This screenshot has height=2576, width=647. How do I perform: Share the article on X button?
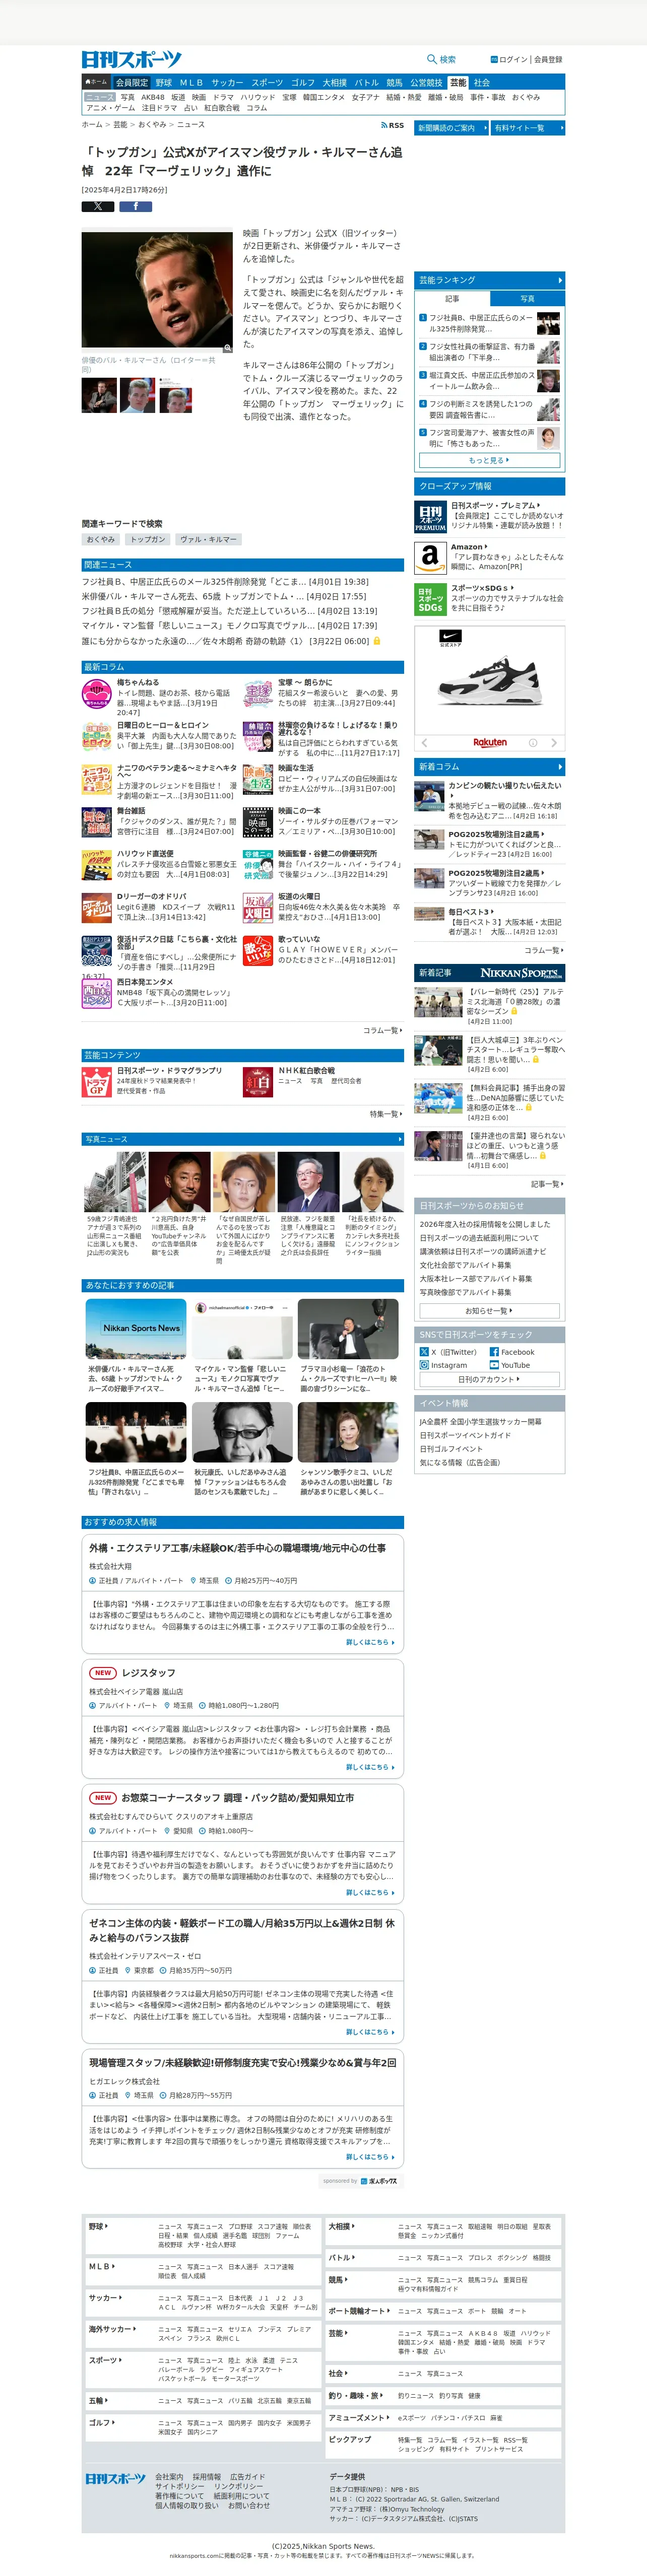point(98,207)
